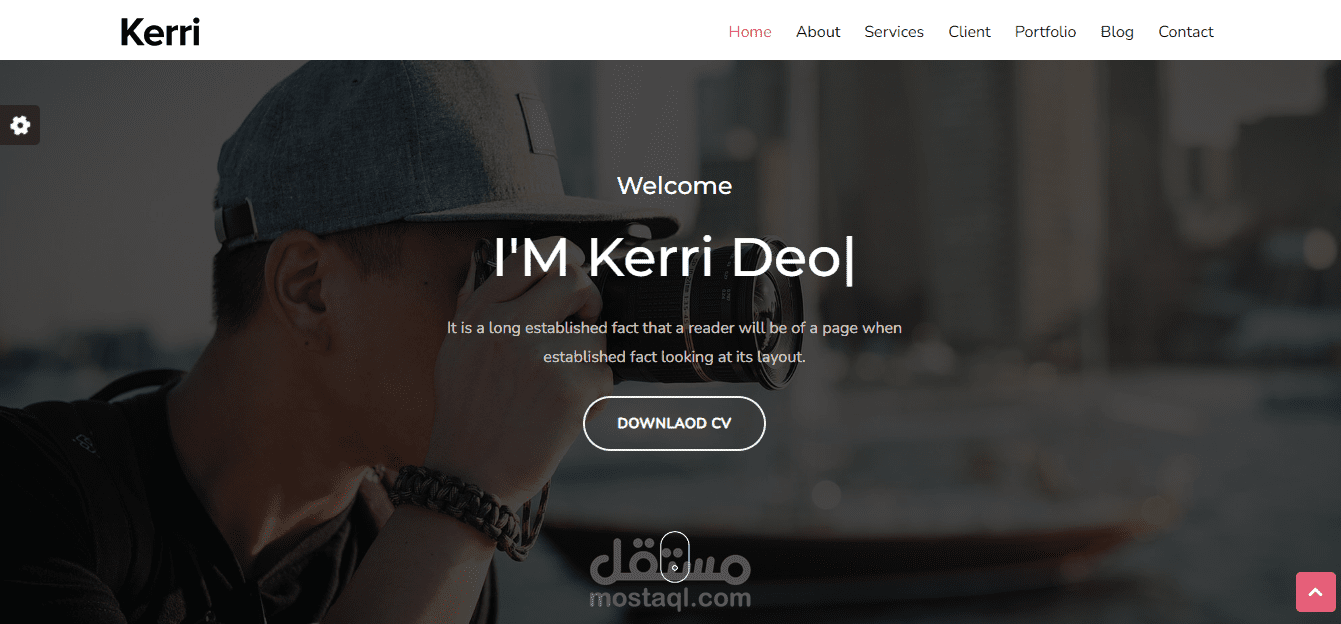Click the mostaql.com watermark text
This screenshot has width=1341, height=624.
click(670, 599)
